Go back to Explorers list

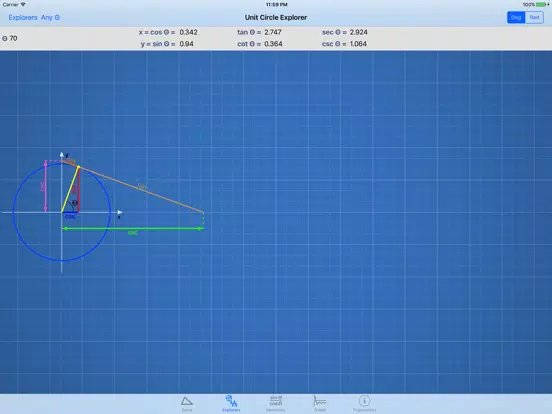point(23,17)
